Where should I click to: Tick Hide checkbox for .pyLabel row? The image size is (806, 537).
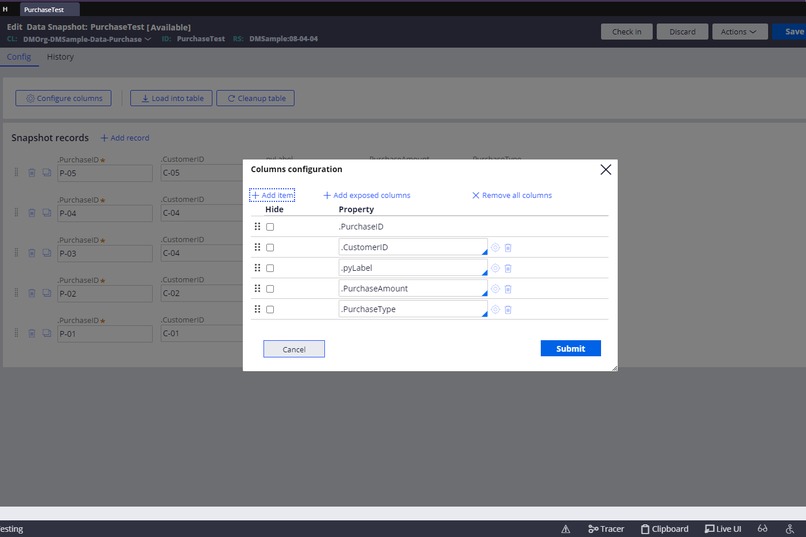pyautogui.click(x=270, y=268)
